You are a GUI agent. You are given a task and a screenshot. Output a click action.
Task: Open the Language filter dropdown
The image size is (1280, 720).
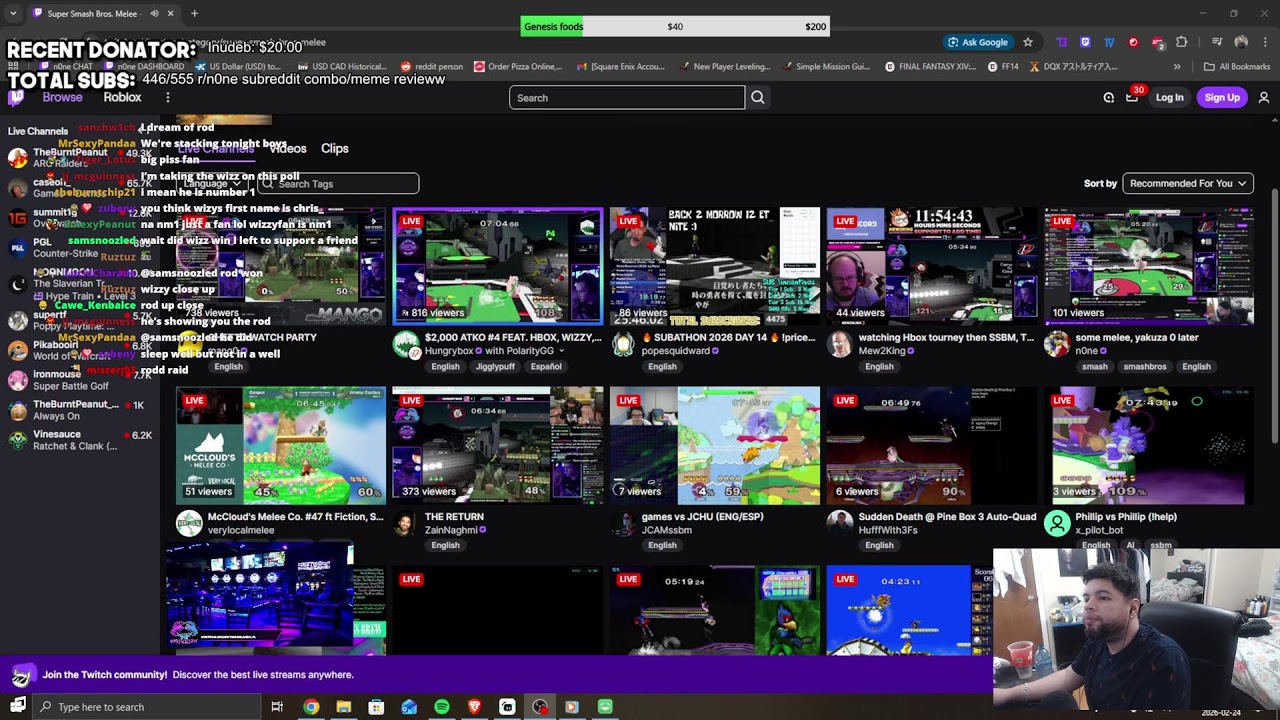pos(213,183)
